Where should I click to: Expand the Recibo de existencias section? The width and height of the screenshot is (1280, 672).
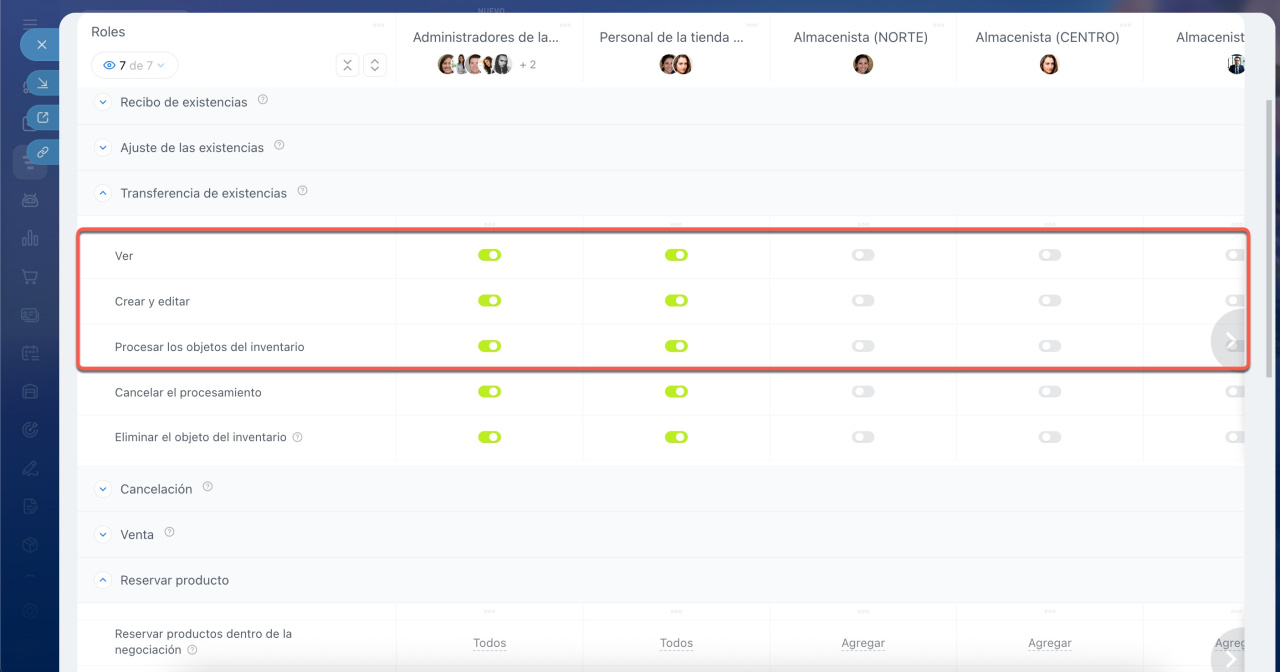(102, 102)
